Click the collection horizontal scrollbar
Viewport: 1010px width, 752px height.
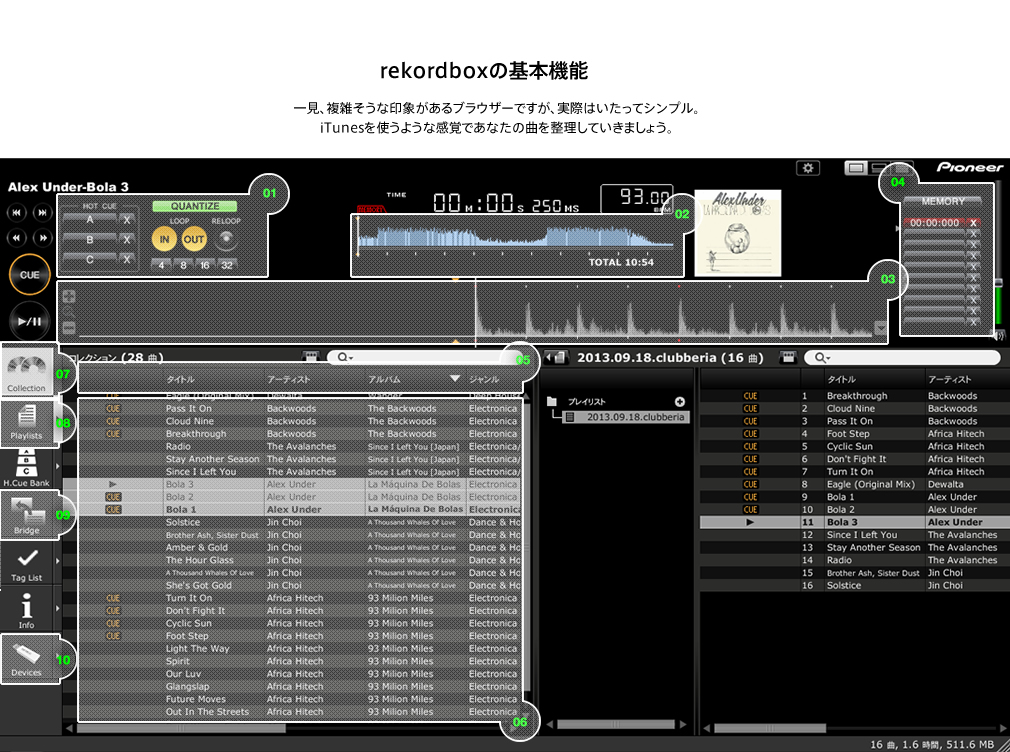[x=181, y=728]
